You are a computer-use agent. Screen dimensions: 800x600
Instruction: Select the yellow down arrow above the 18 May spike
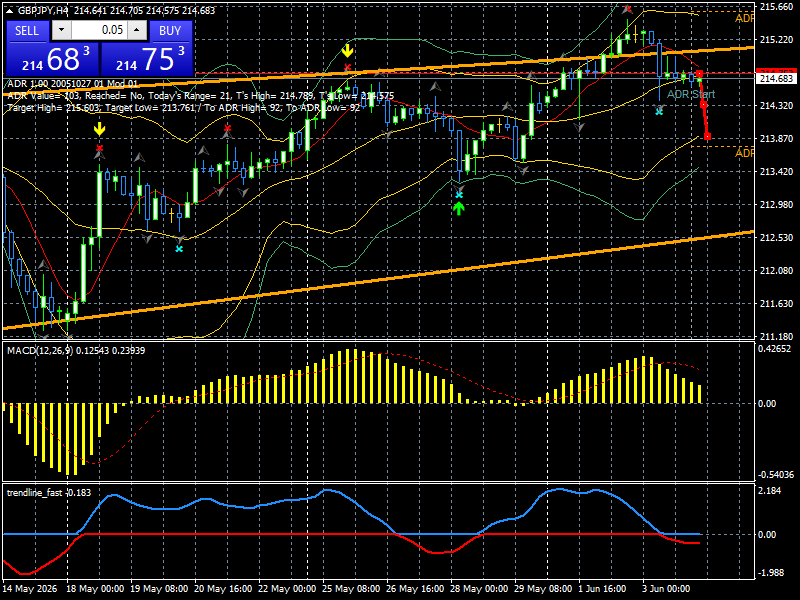click(x=99, y=129)
